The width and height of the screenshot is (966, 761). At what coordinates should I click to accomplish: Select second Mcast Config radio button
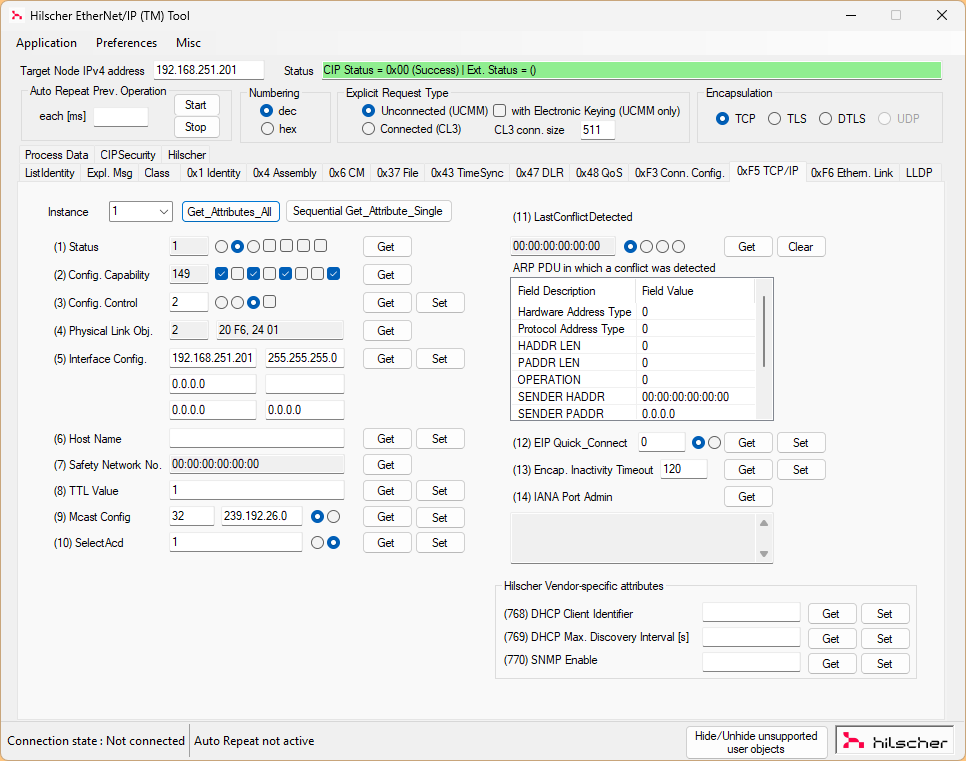[333, 517]
